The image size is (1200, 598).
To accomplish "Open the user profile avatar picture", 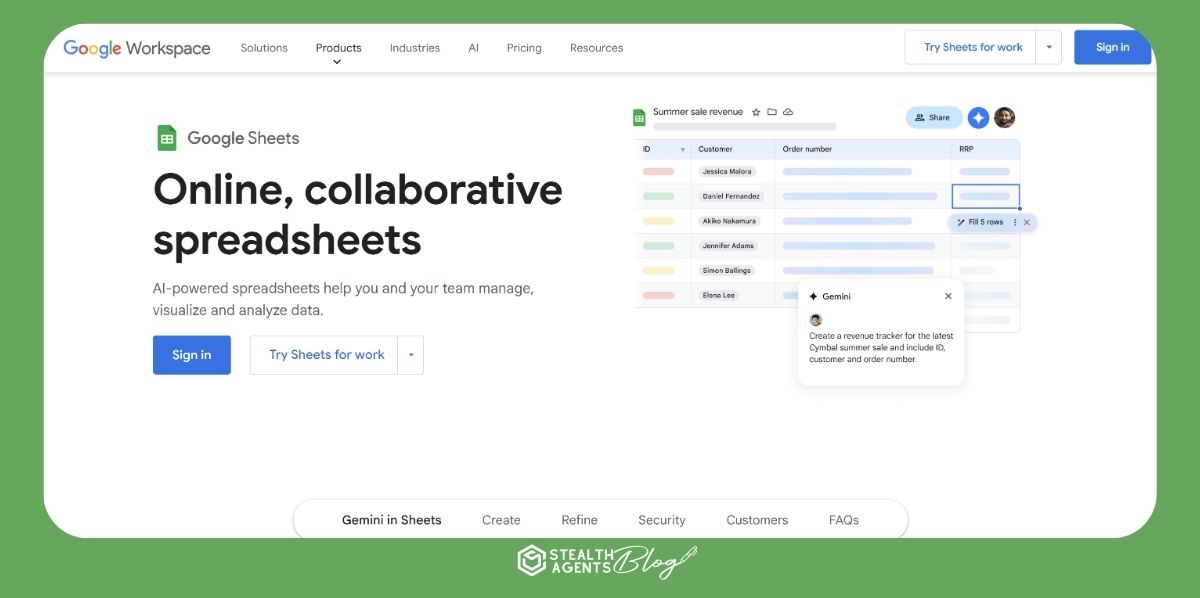I will pyautogui.click(x=1003, y=117).
